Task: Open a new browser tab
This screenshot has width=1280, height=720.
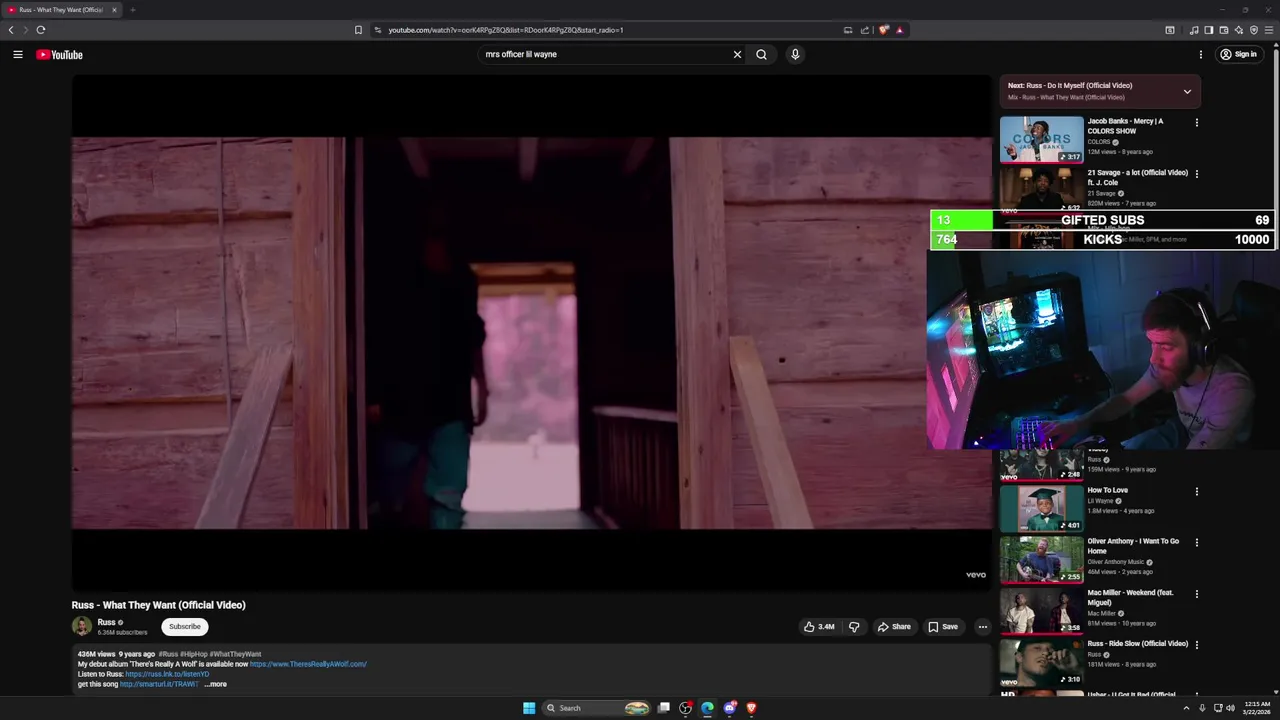Action: (x=132, y=10)
